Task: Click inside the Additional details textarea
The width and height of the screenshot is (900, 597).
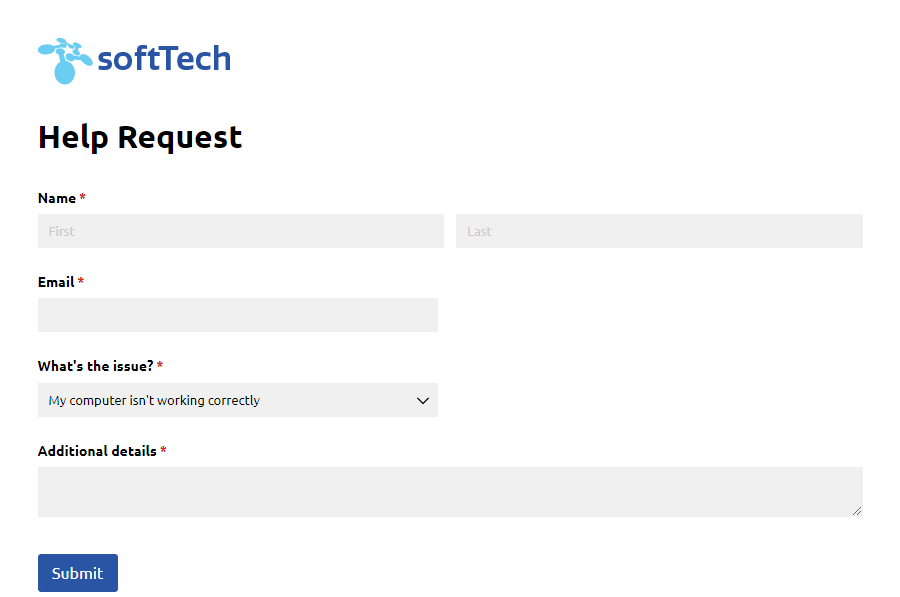Action: point(450,490)
